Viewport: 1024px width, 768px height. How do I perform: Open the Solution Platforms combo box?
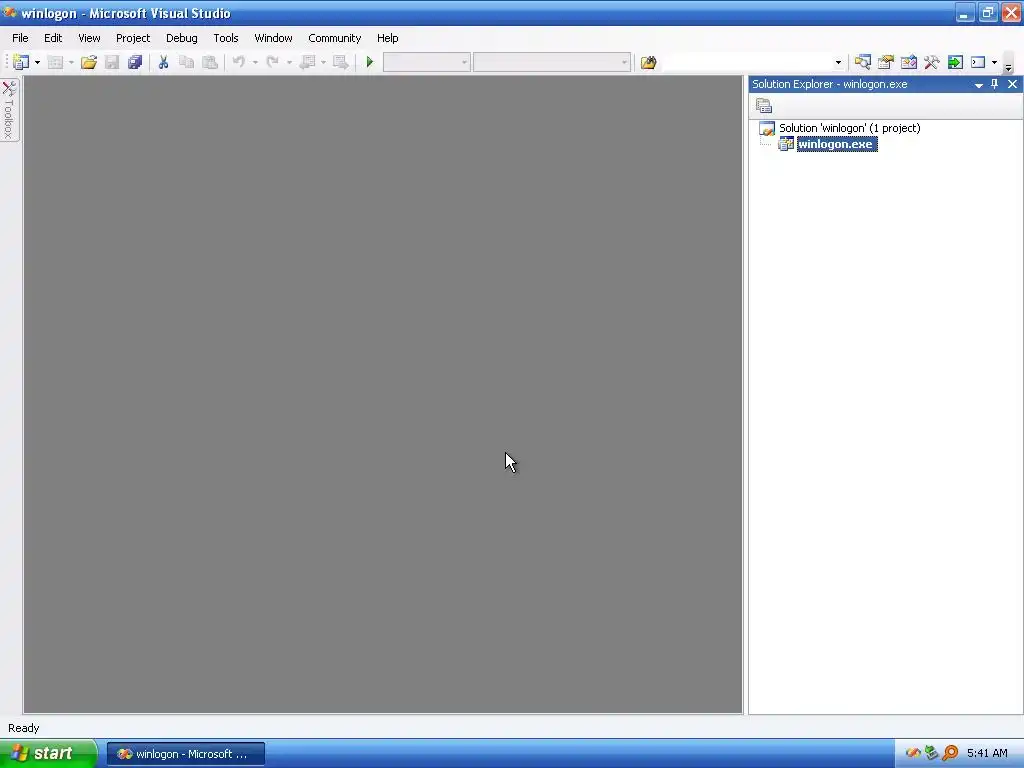[x=552, y=63]
